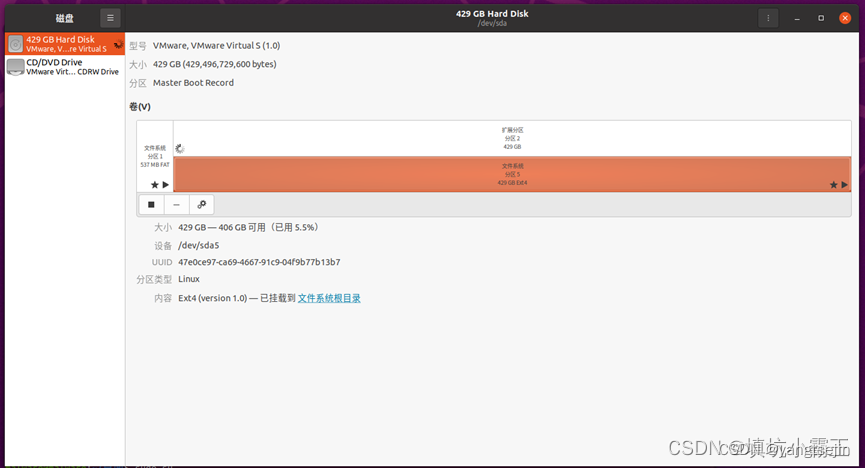The height and width of the screenshot is (468, 865).
Task: Maximize the Disks window
Action: 821,18
